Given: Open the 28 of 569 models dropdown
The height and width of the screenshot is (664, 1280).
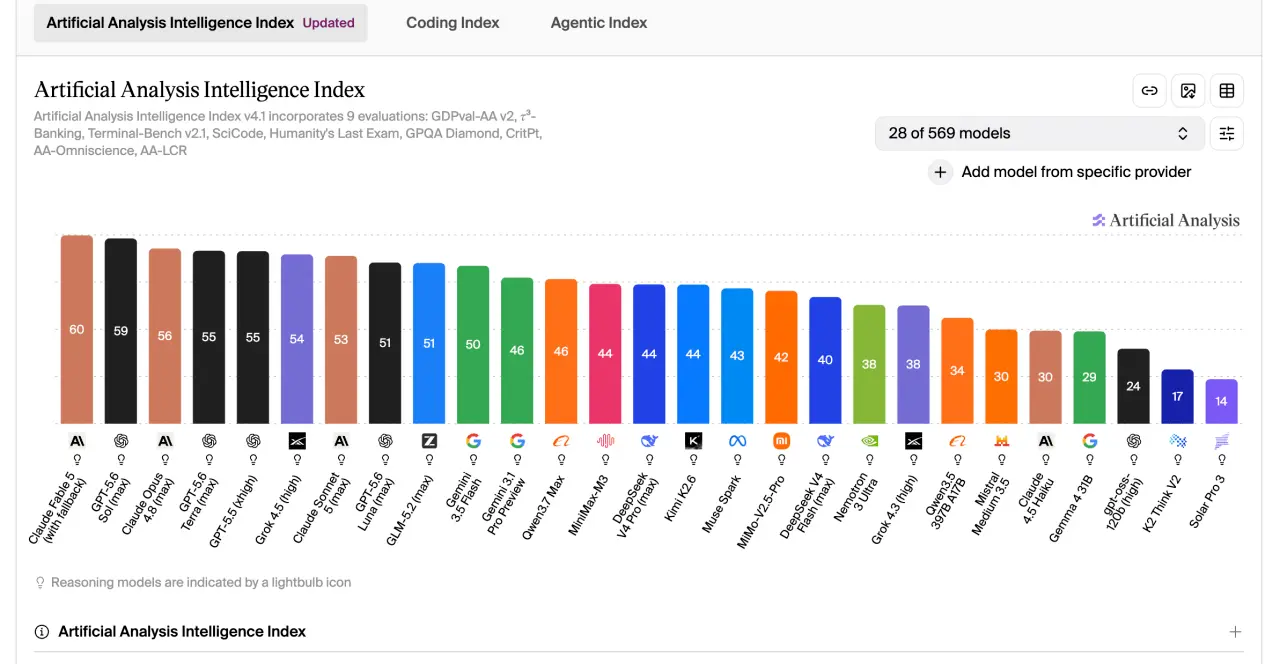Looking at the screenshot, I should 1040,133.
